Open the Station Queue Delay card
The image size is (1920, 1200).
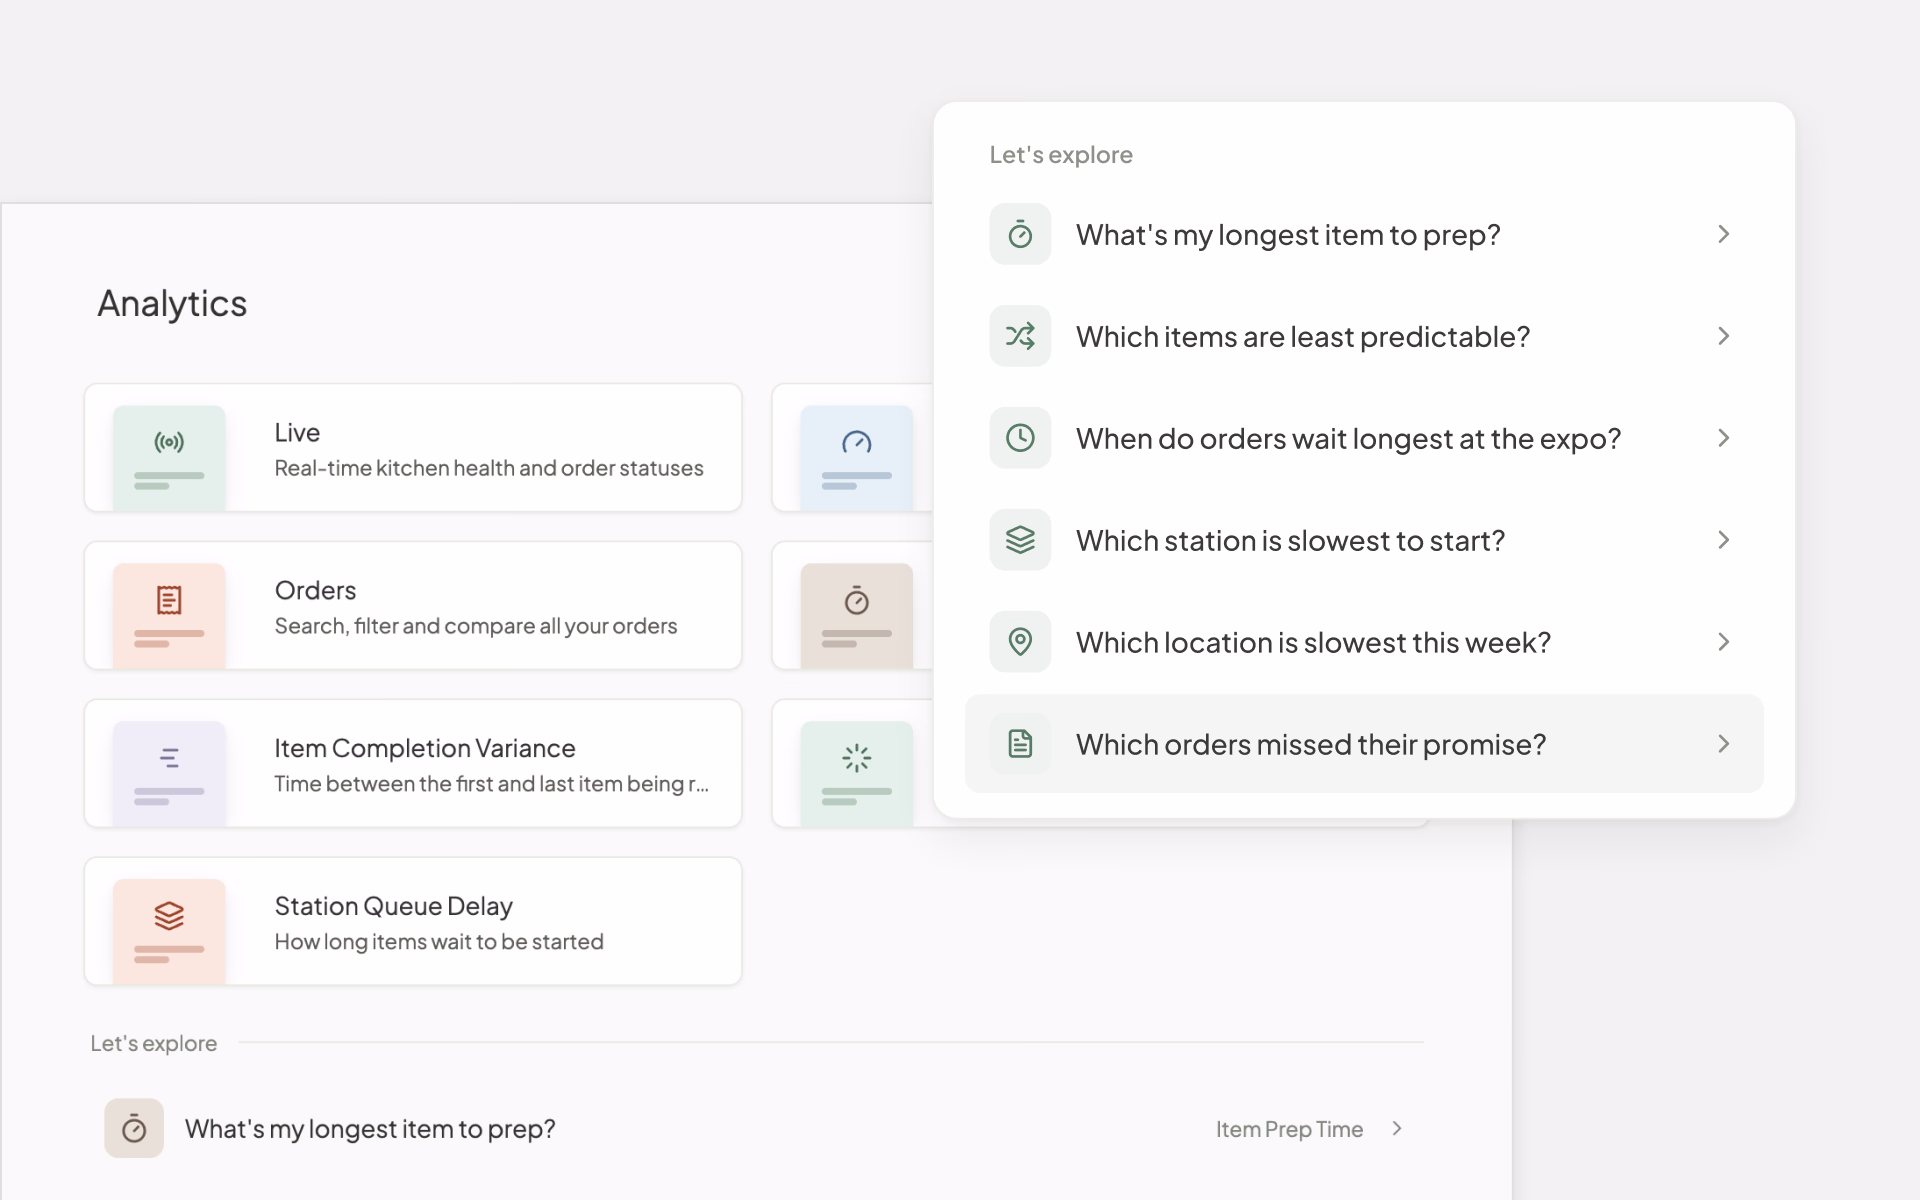(x=413, y=922)
